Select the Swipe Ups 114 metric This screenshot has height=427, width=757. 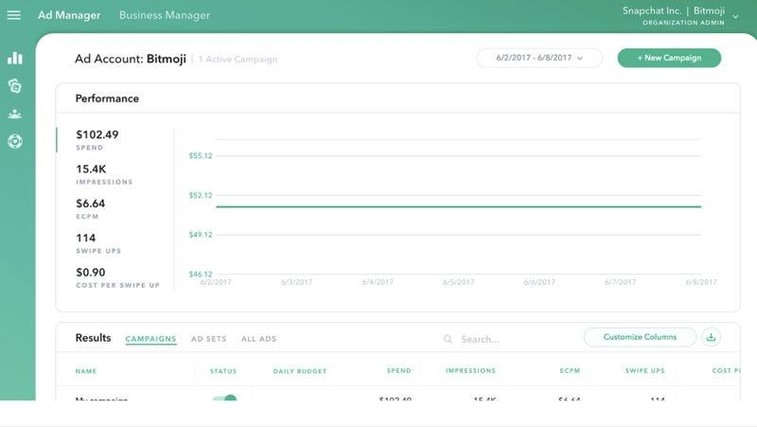[98, 243]
